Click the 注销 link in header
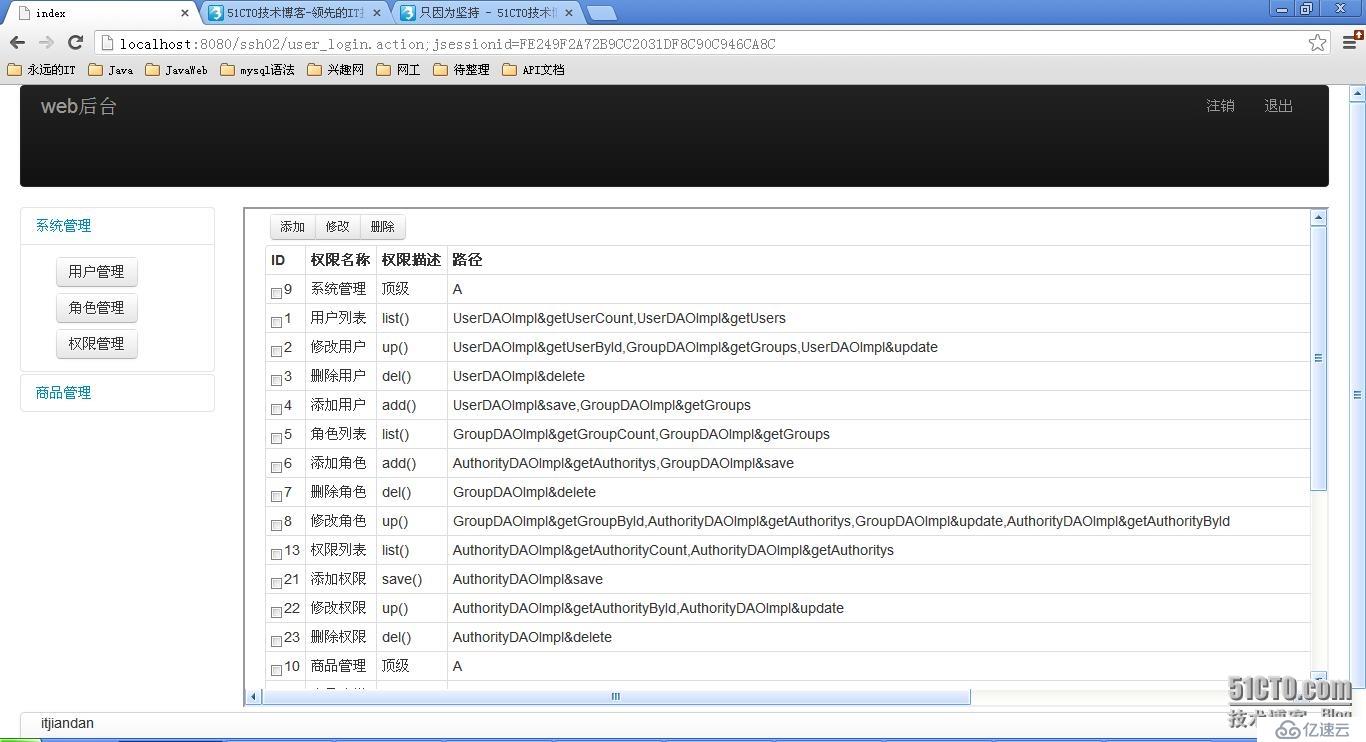 [x=1220, y=106]
